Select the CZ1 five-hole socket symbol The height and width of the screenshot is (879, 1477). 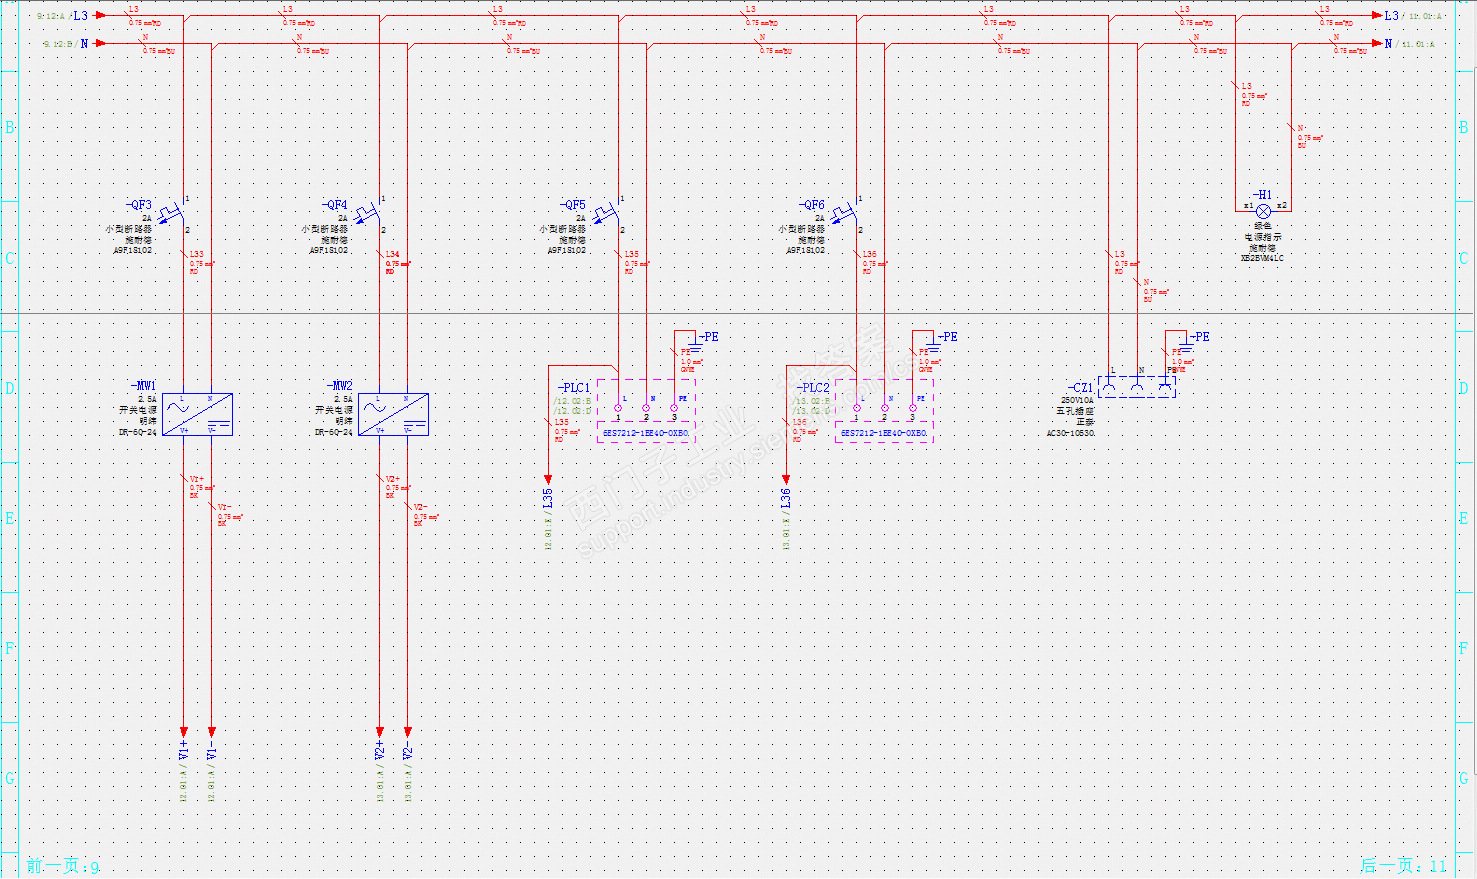(1137, 386)
